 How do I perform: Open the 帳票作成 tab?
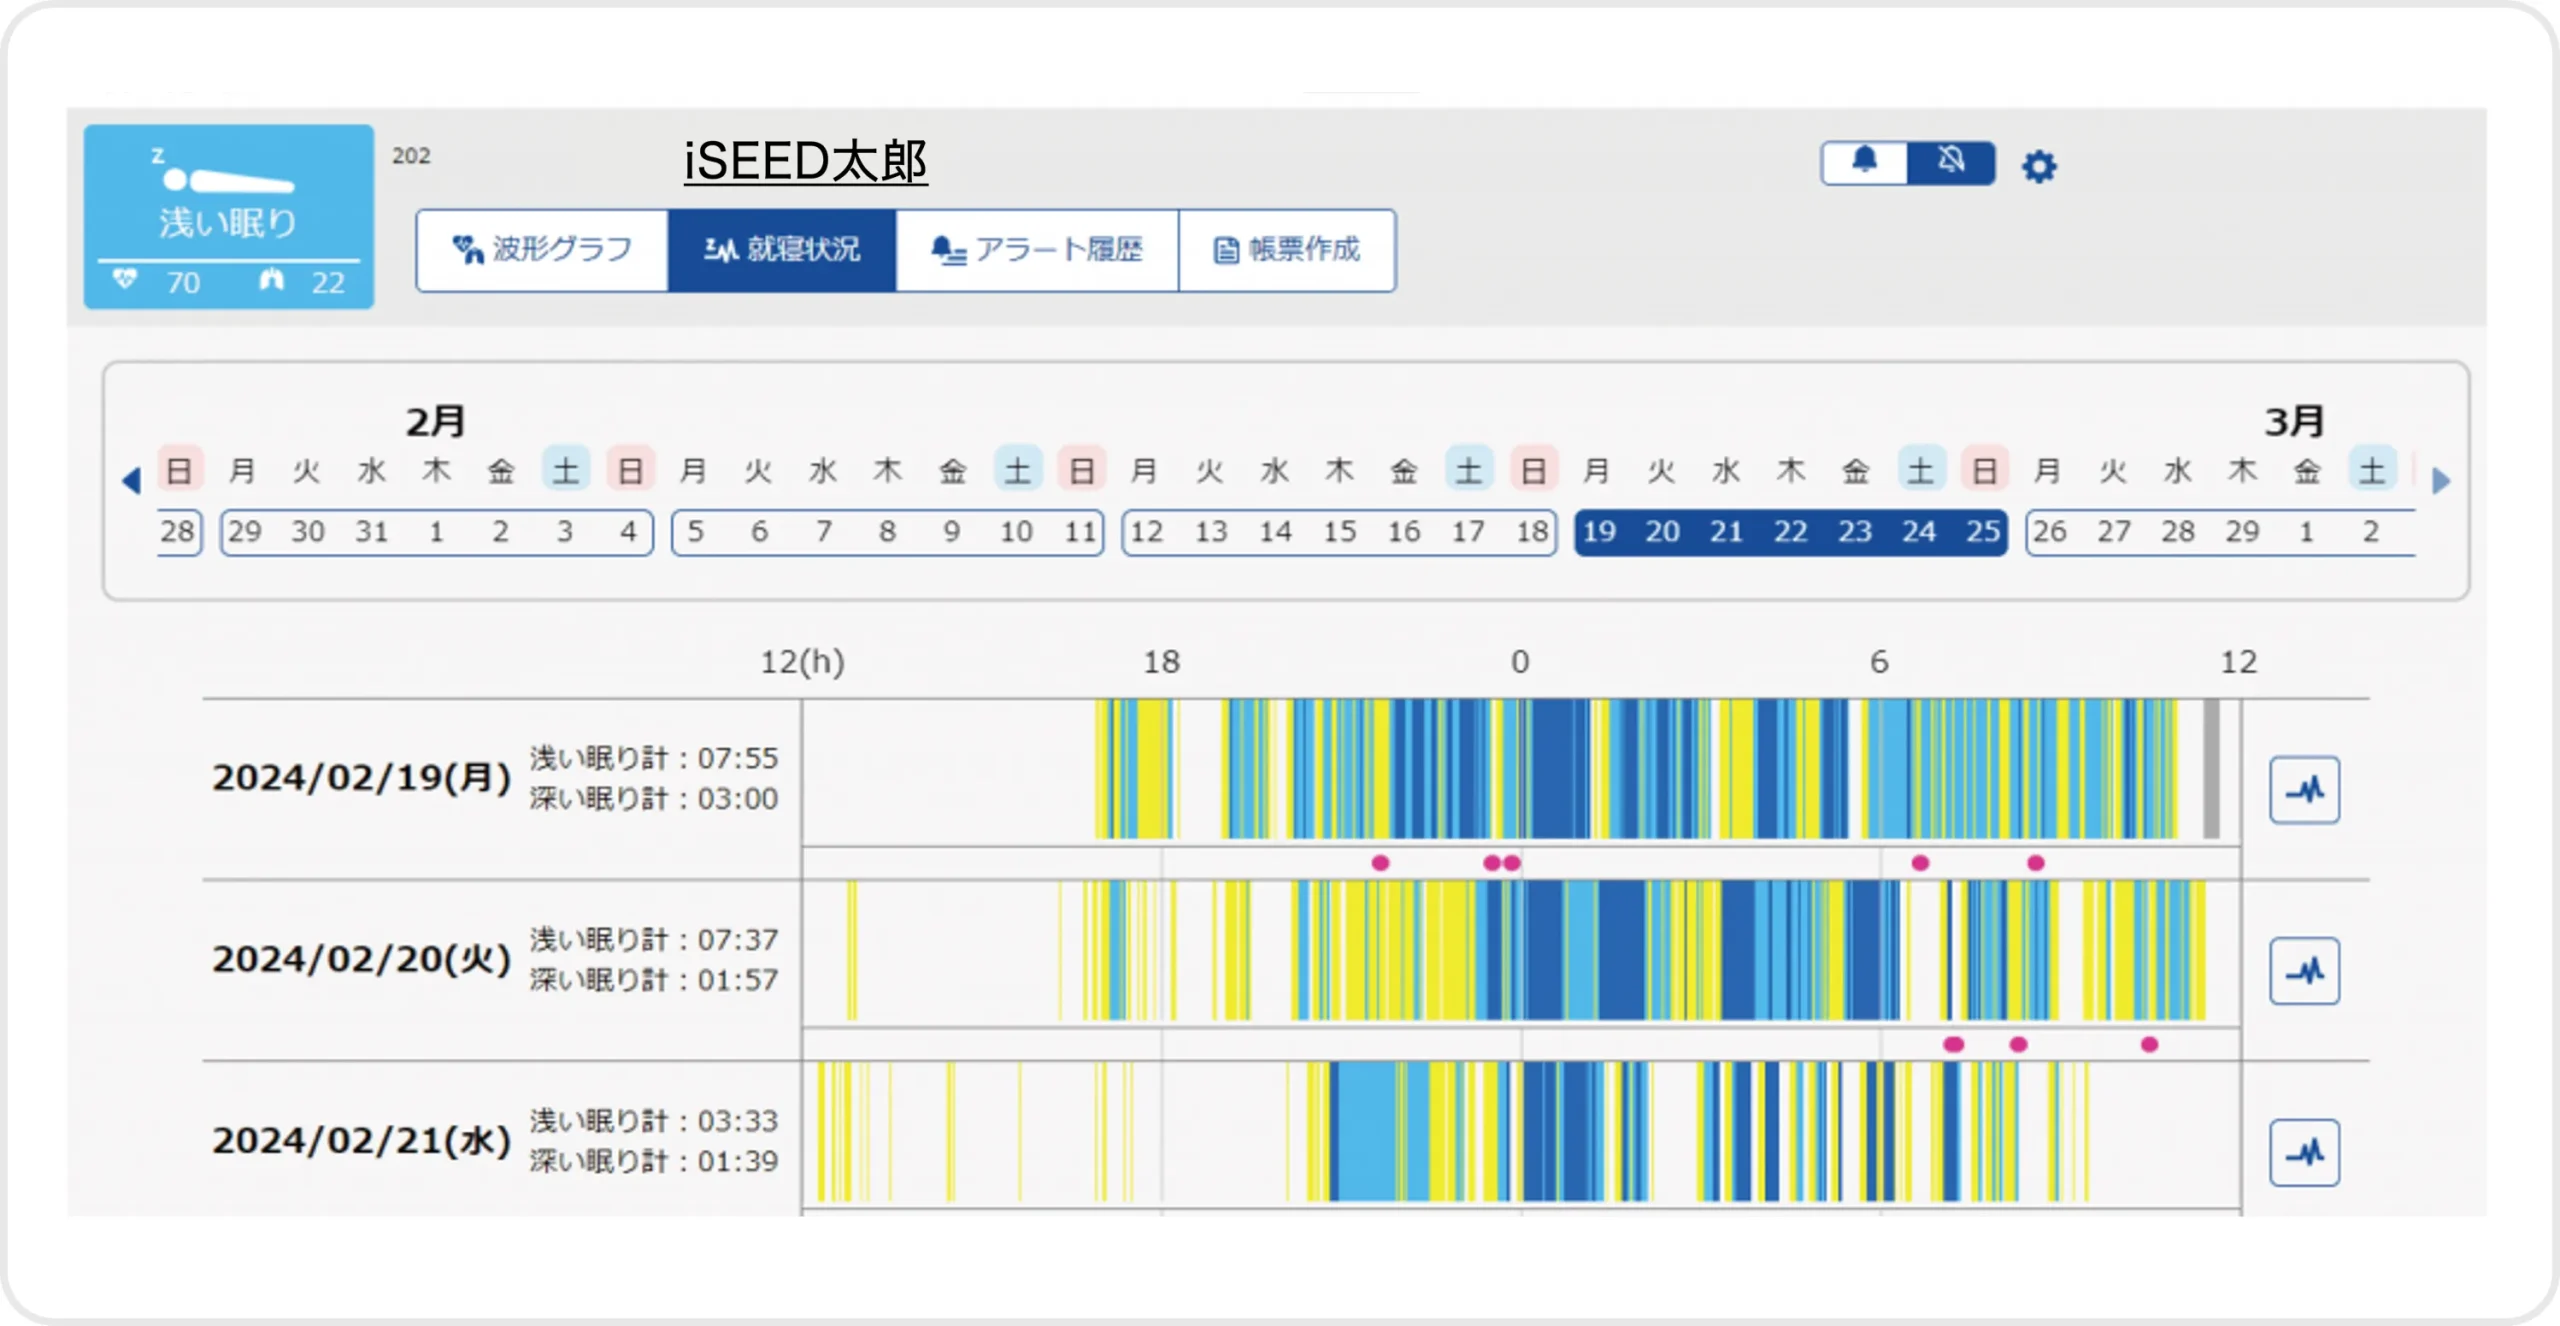[x=1286, y=250]
